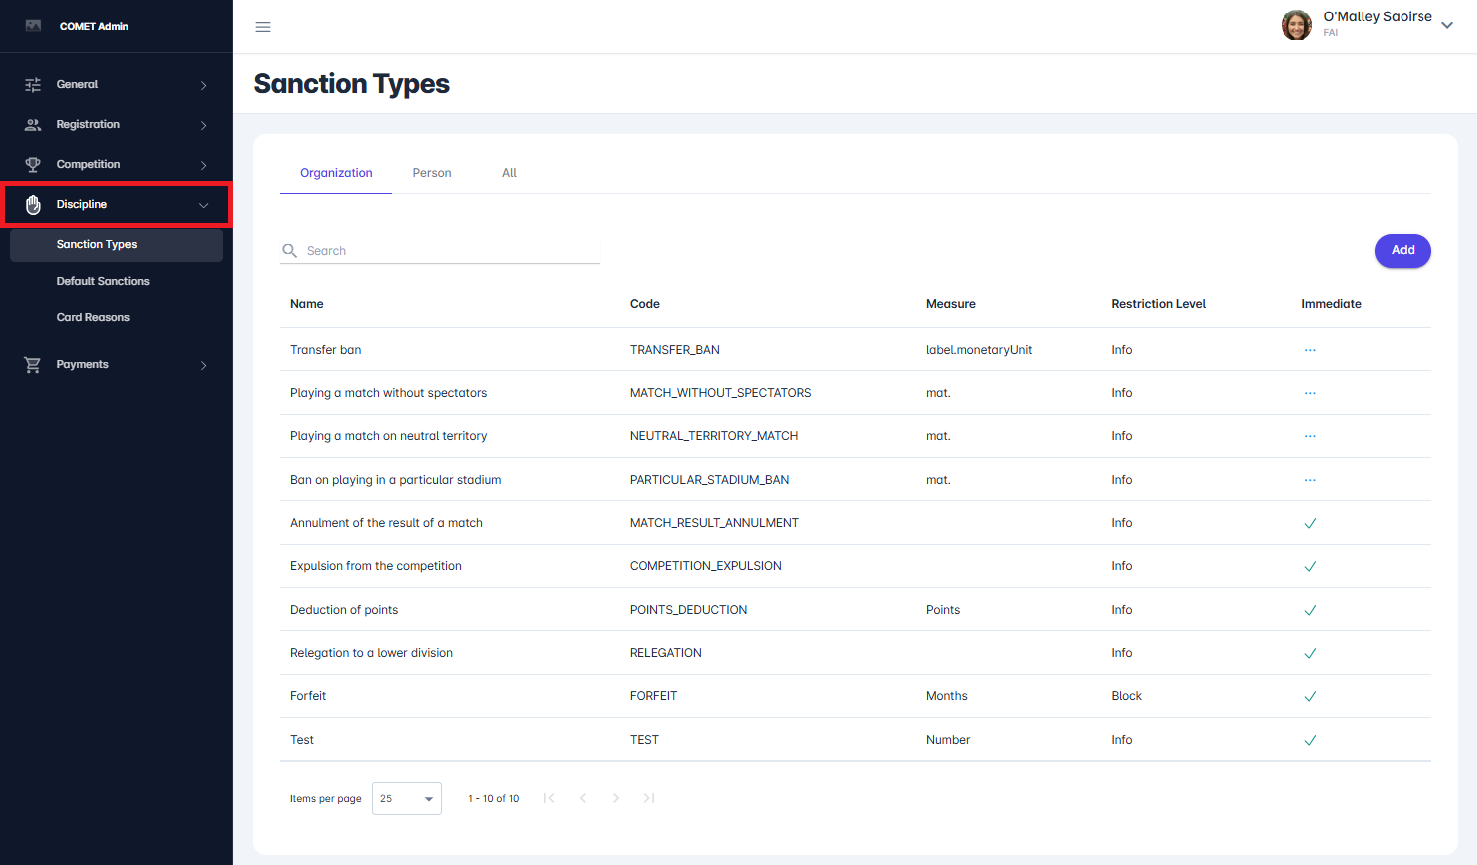Image resolution: width=1477 pixels, height=865 pixels.
Task: Click the Payments shopping cart icon
Action: pyautogui.click(x=33, y=365)
